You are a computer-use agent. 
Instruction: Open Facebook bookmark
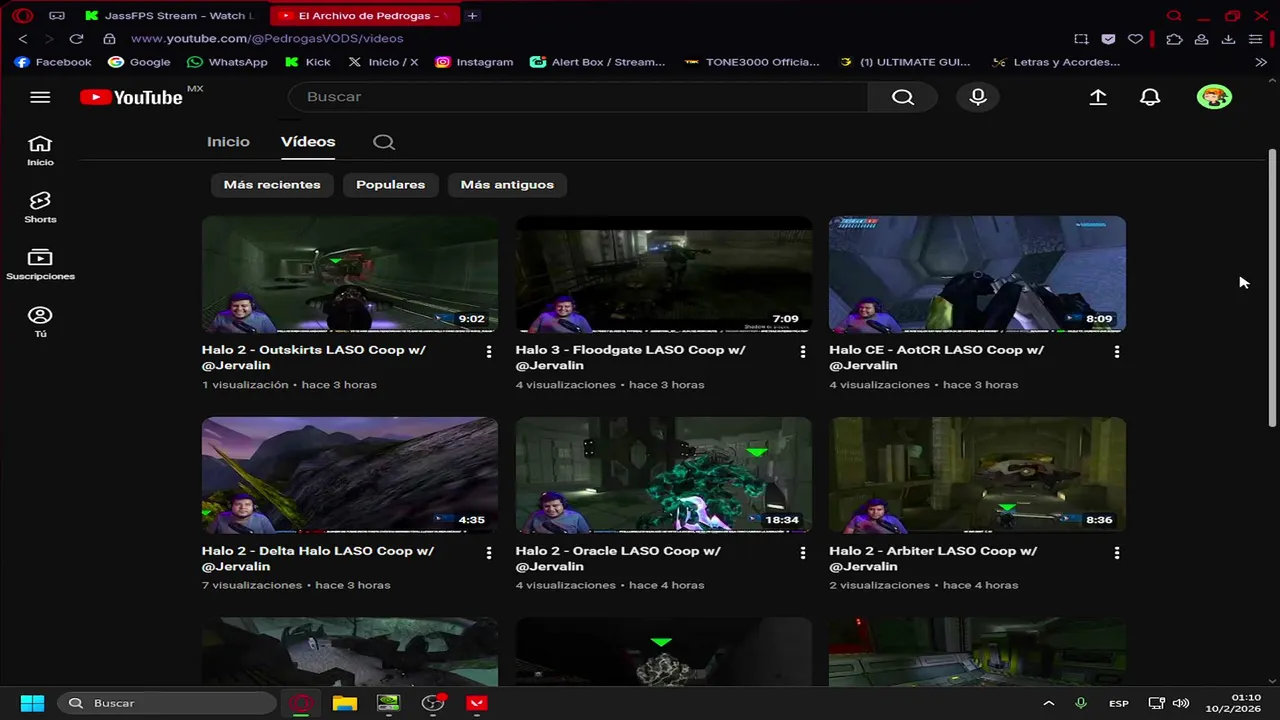pyautogui.click(x=53, y=62)
